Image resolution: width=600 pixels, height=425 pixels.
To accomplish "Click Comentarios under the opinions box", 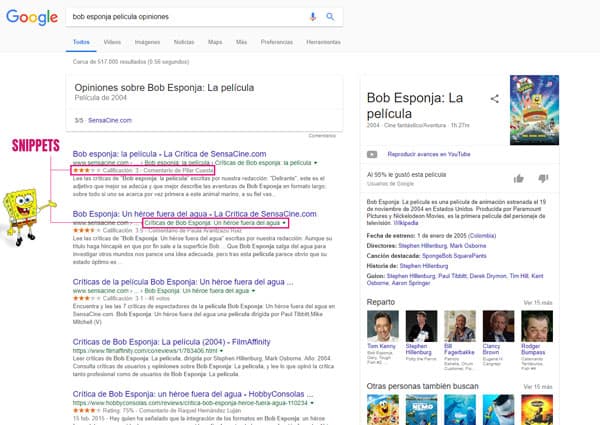I will 322,135.
